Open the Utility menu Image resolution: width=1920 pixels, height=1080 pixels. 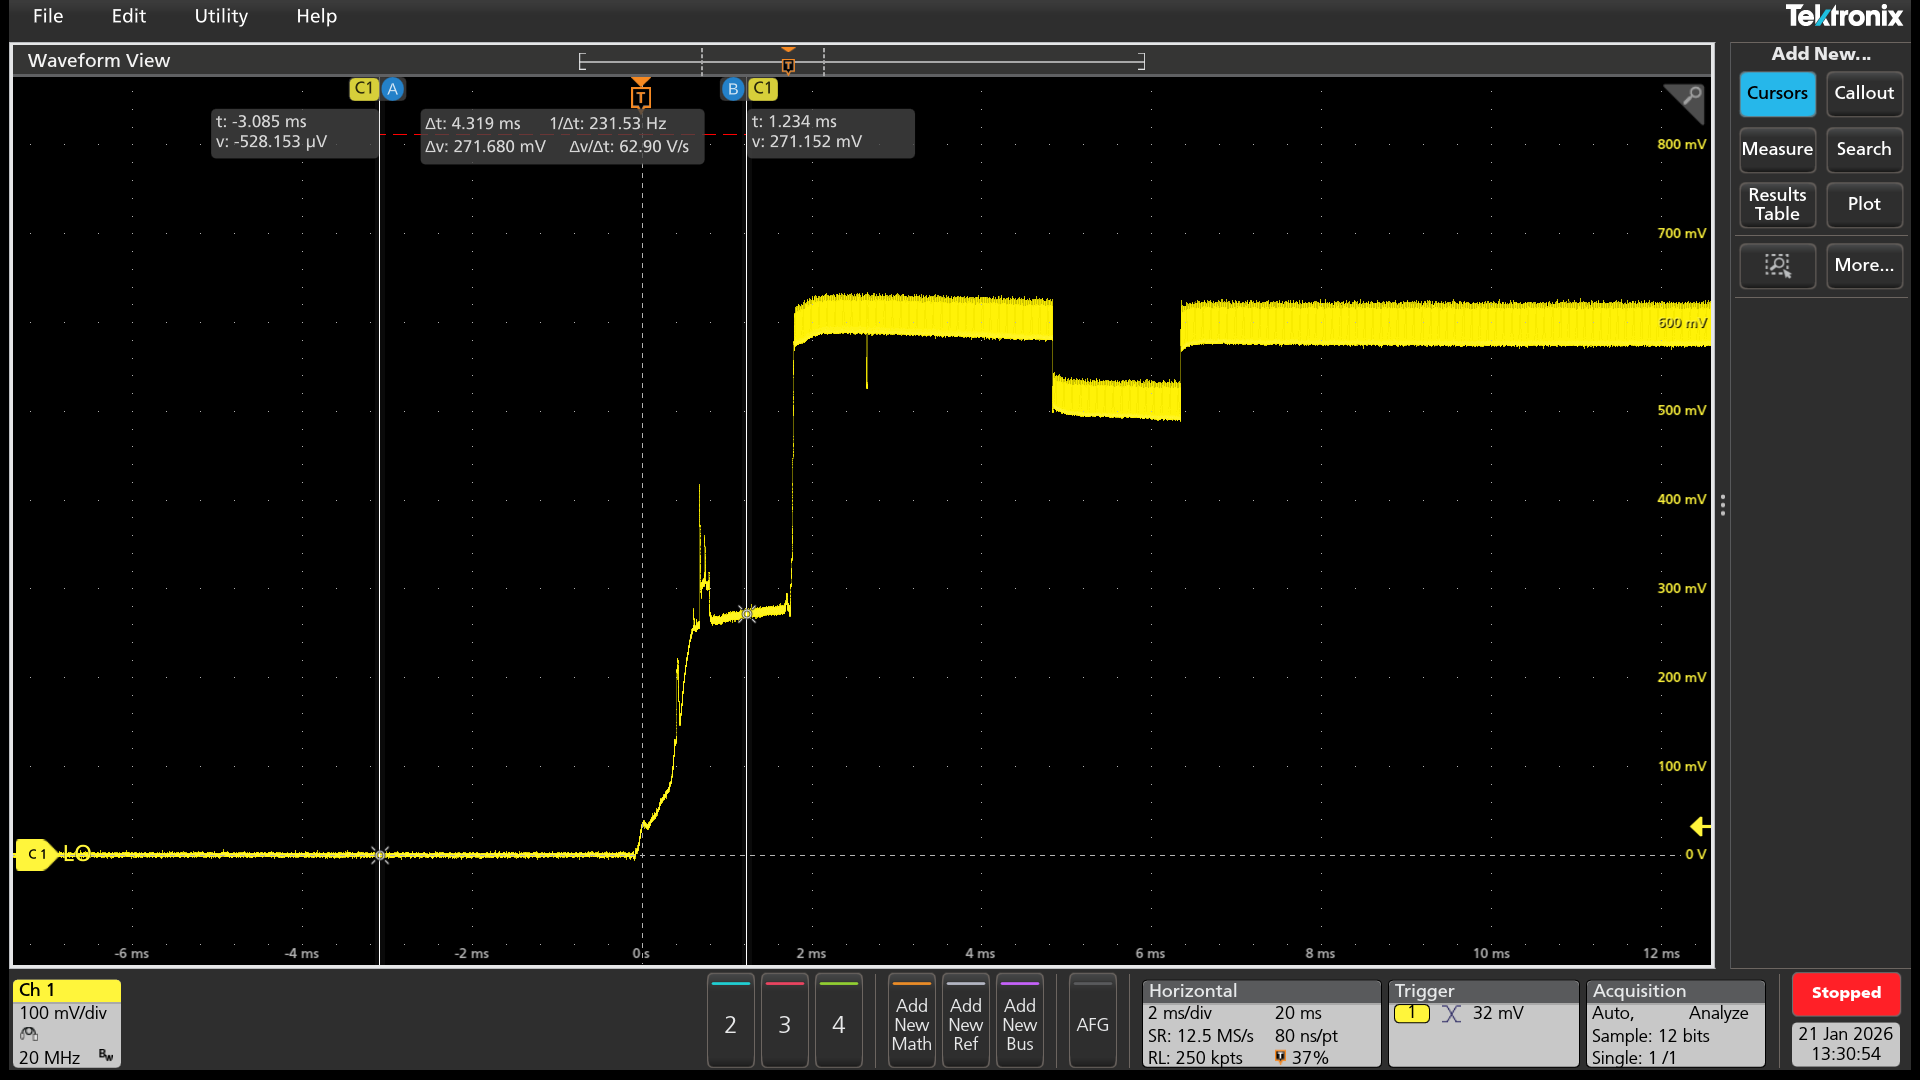click(x=221, y=16)
